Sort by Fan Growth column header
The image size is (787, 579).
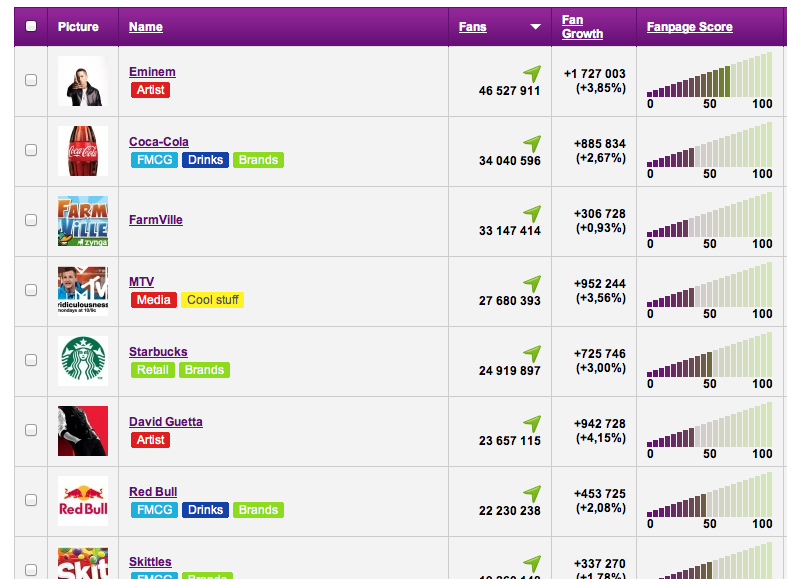coord(582,27)
